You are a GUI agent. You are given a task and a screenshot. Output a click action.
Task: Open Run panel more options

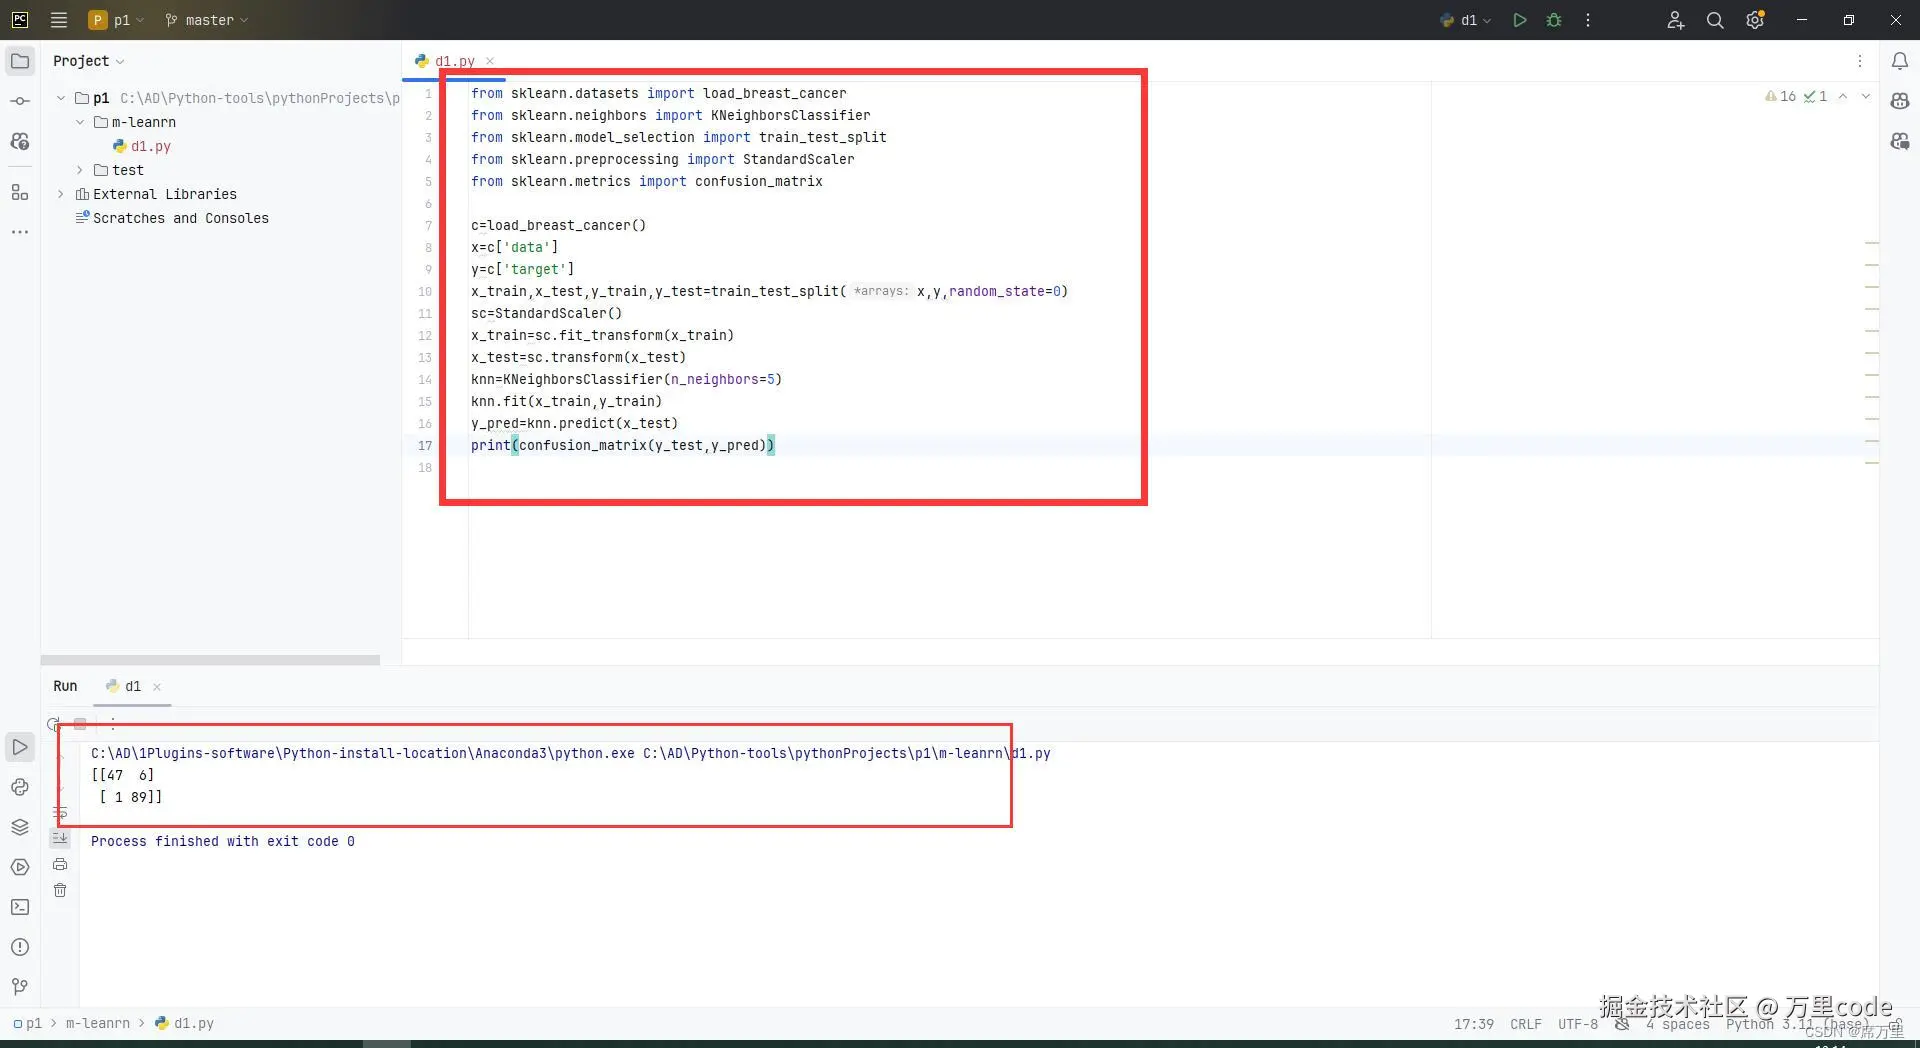pos(113,724)
